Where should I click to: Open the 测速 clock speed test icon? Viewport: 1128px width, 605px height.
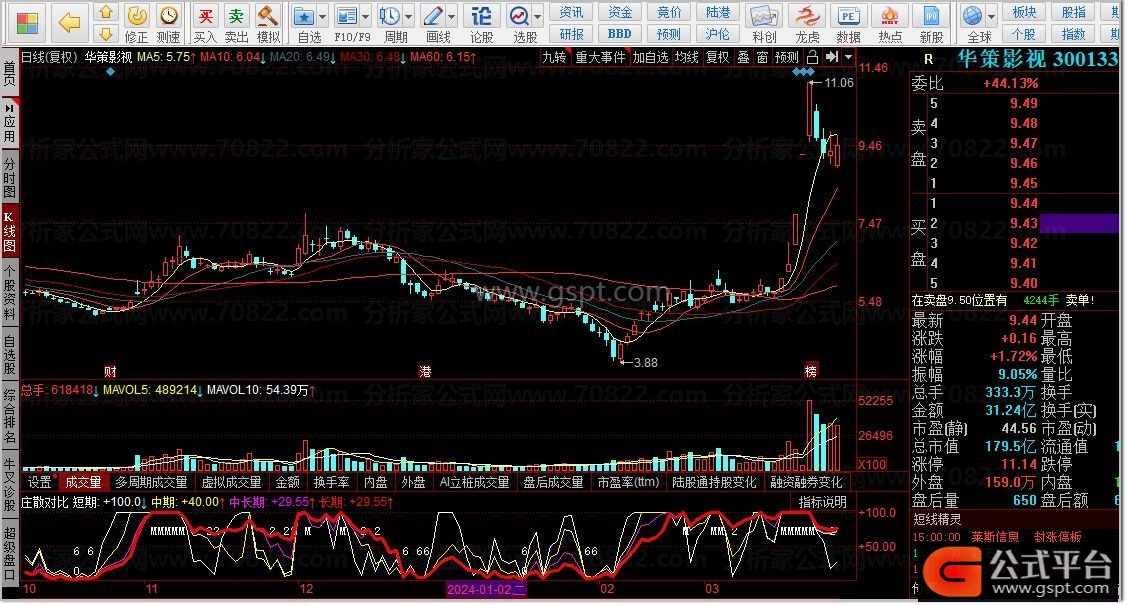[x=168, y=16]
